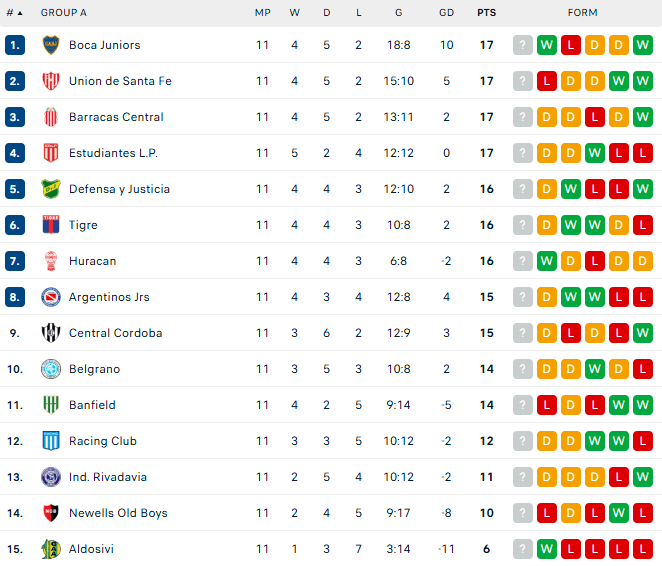Open the Newells Old Boys team link
Image resolution: width=662 pixels, height=566 pixels.
118,513
